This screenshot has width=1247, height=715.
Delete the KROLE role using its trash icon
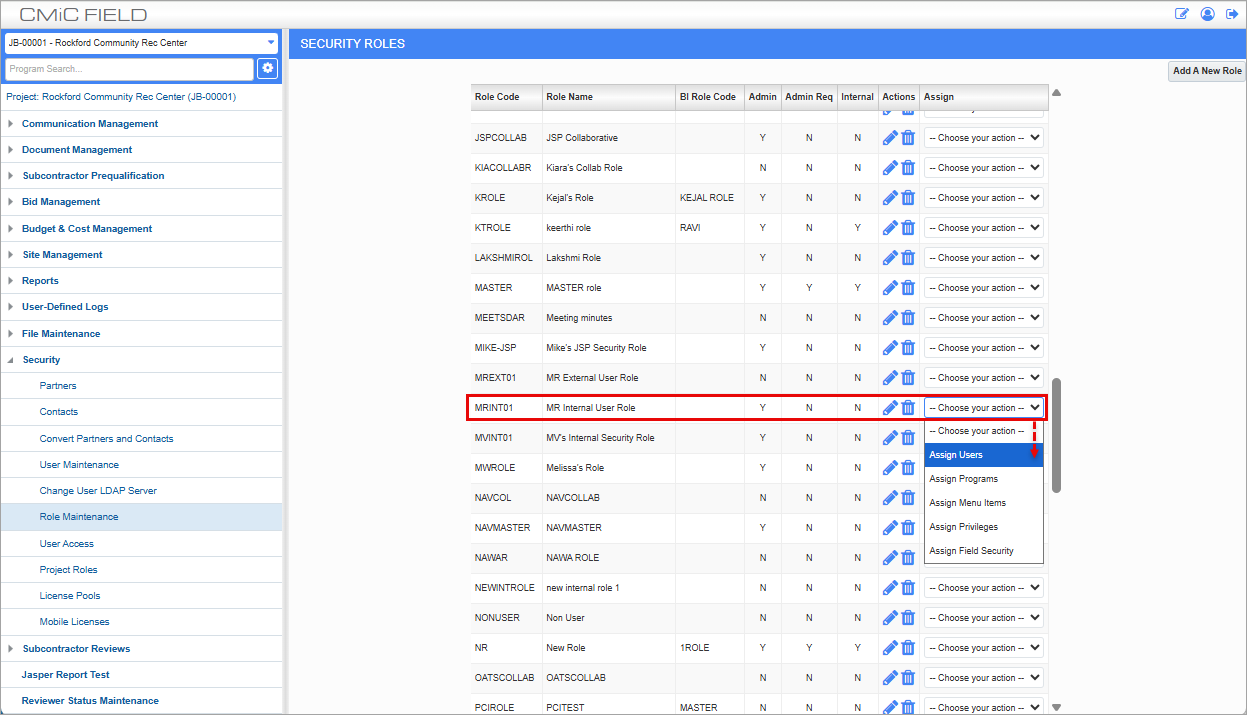[x=908, y=198]
